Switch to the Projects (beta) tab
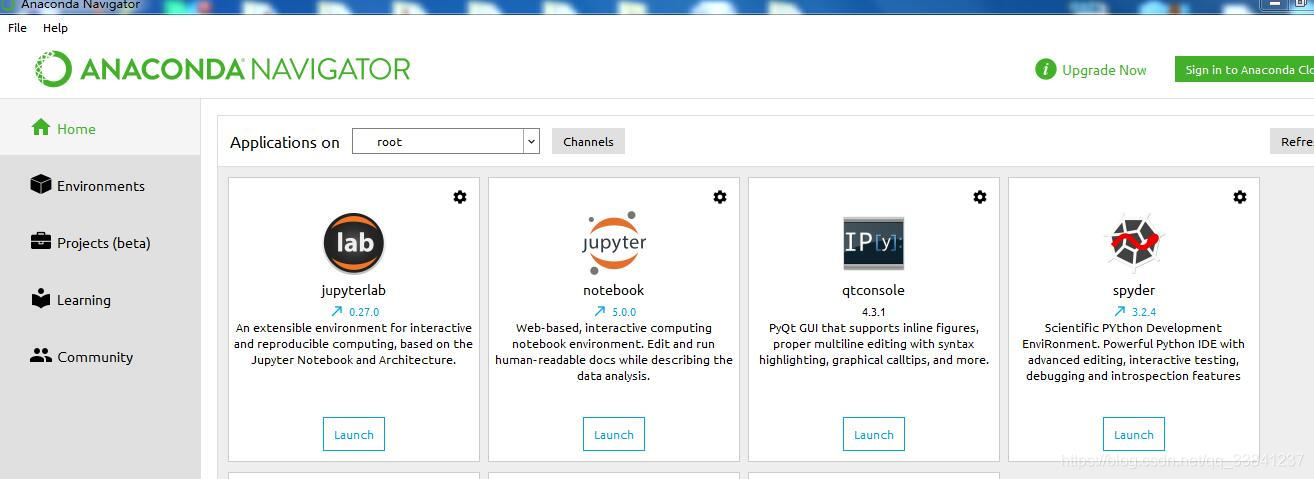This screenshot has height=479, width=1314. point(100,242)
